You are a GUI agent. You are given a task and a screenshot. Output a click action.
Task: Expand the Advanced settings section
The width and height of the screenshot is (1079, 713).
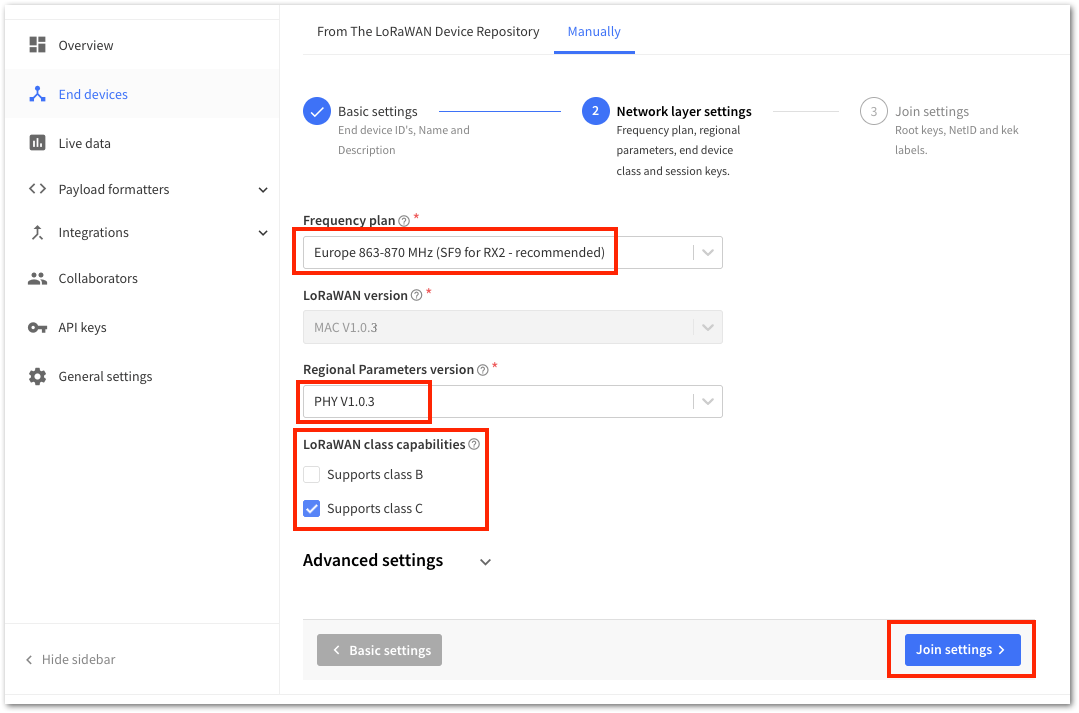[485, 562]
